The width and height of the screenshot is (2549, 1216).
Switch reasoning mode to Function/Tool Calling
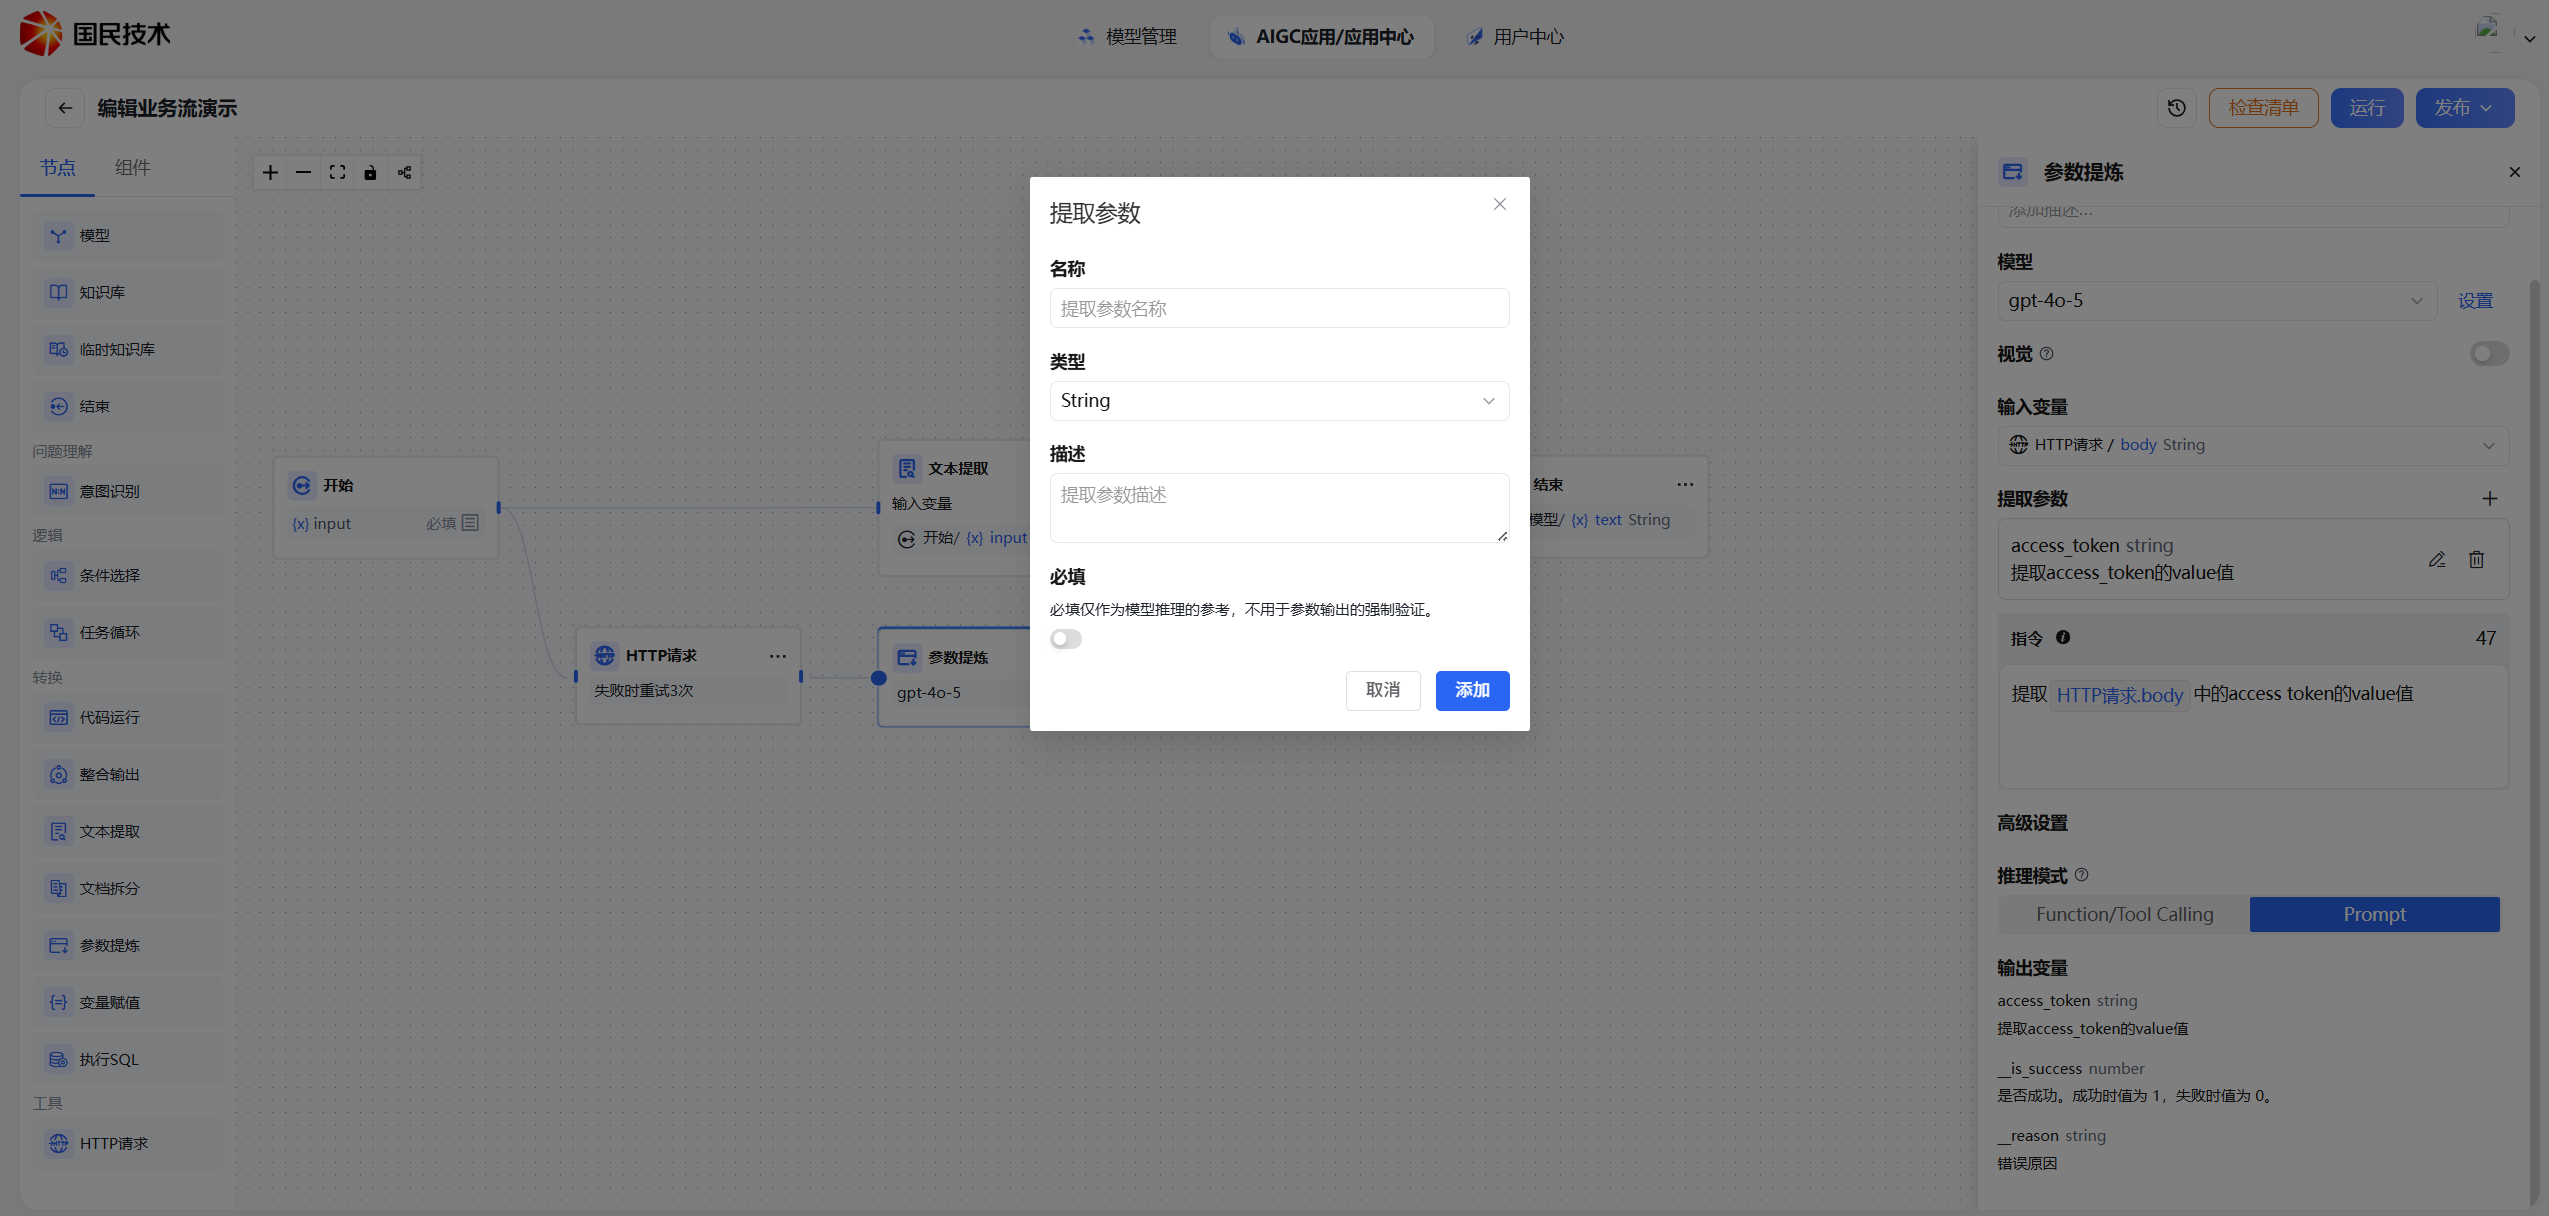[2123, 913]
